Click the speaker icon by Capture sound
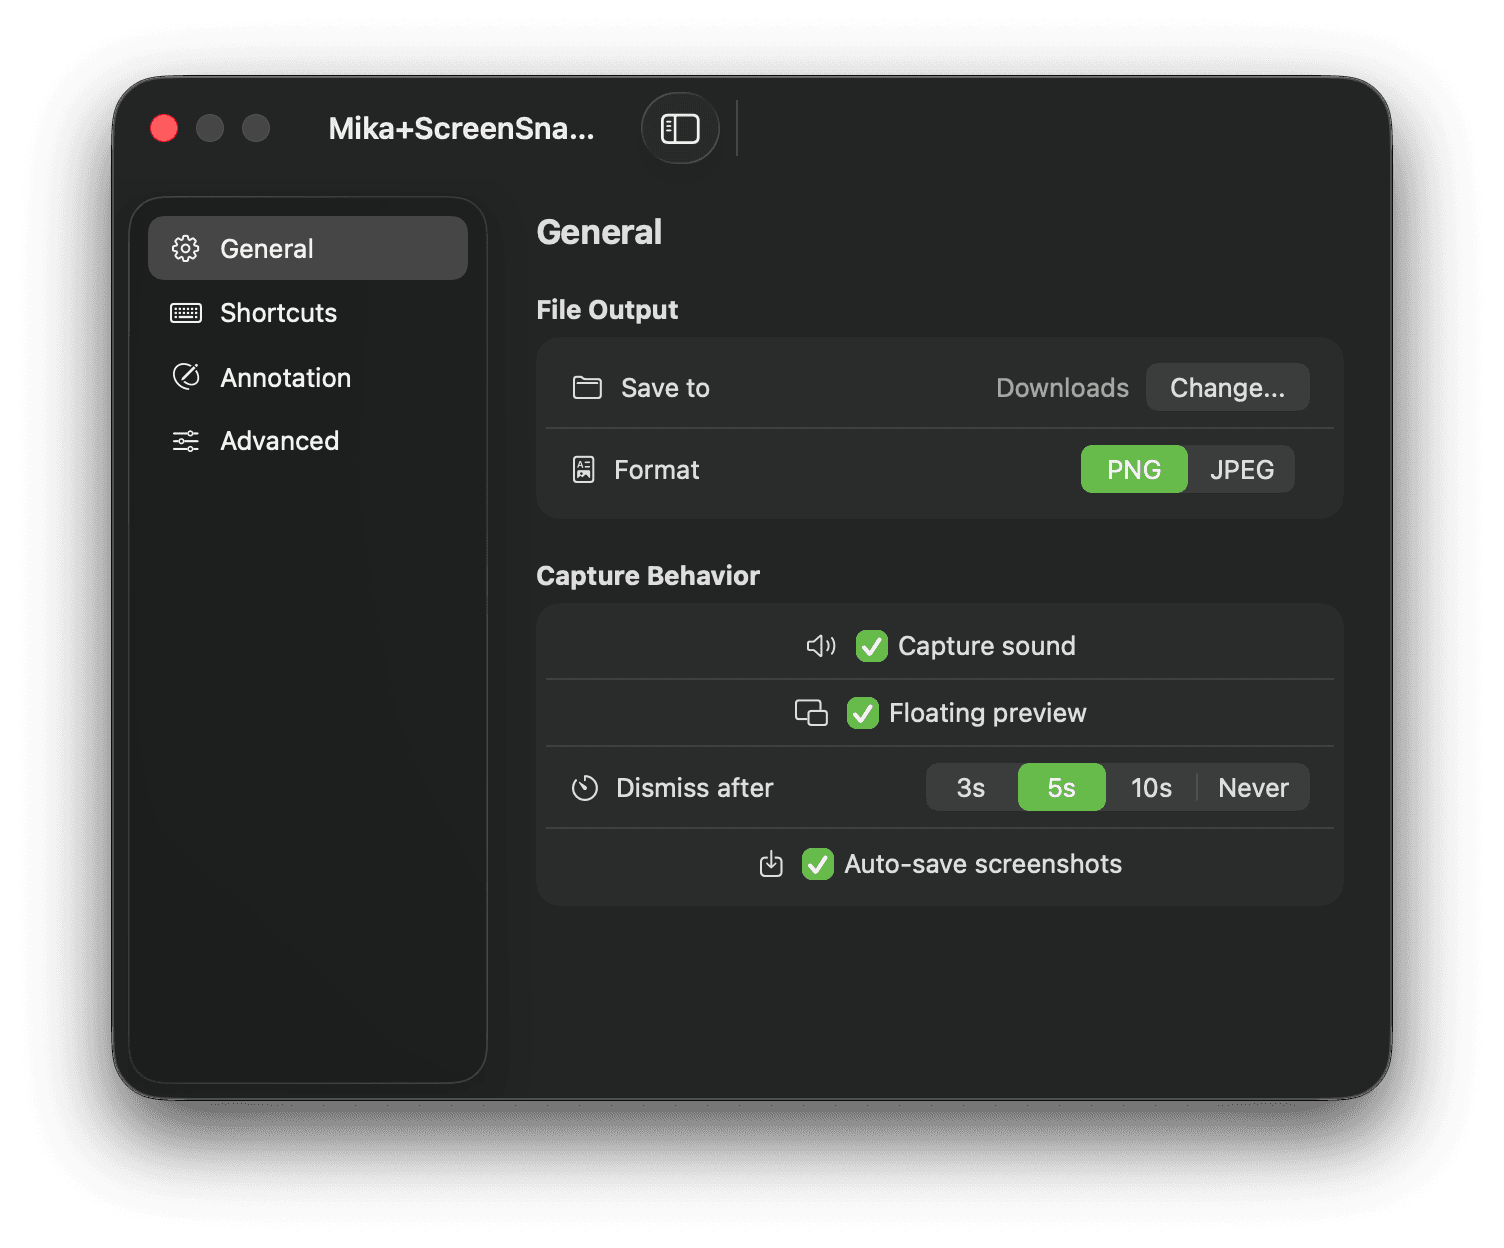The width and height of the screenshot is (1504, 1248). [x=821, y=646]
